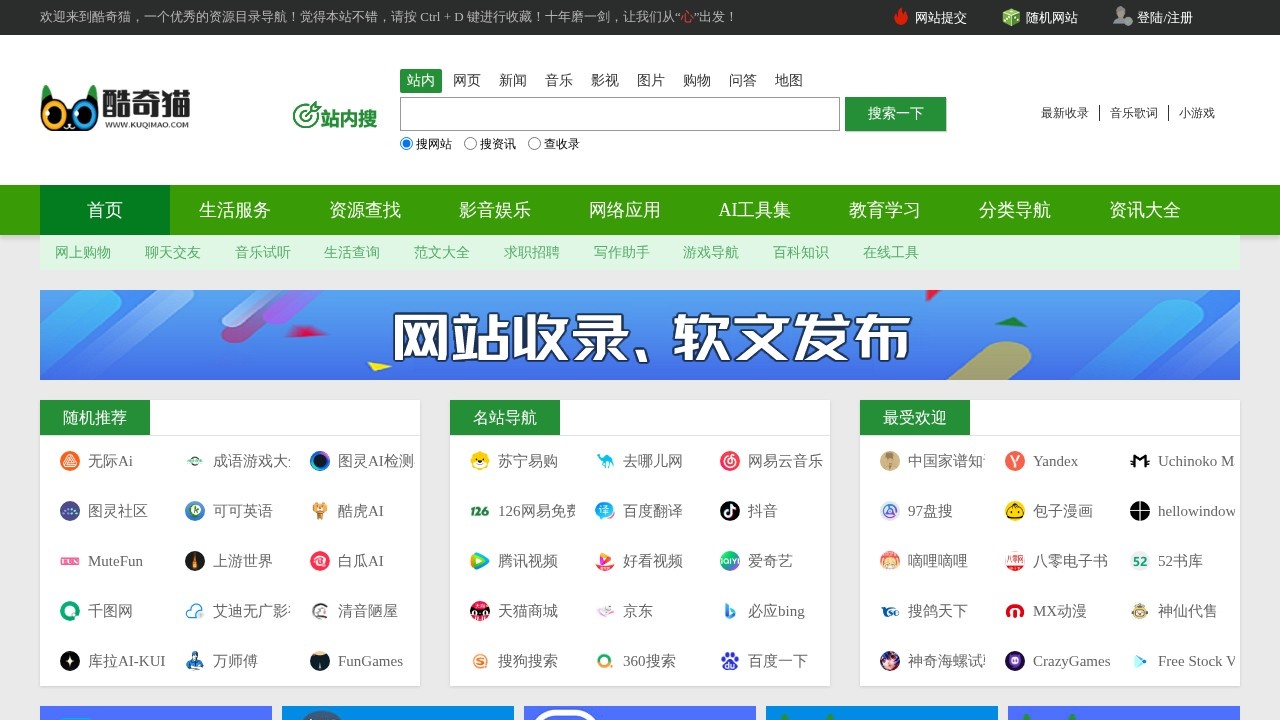Image resolution: width=1280 pixels, height=720 pixels.
Task: Select the 查收录 radio button
Action: coord(535,144)
